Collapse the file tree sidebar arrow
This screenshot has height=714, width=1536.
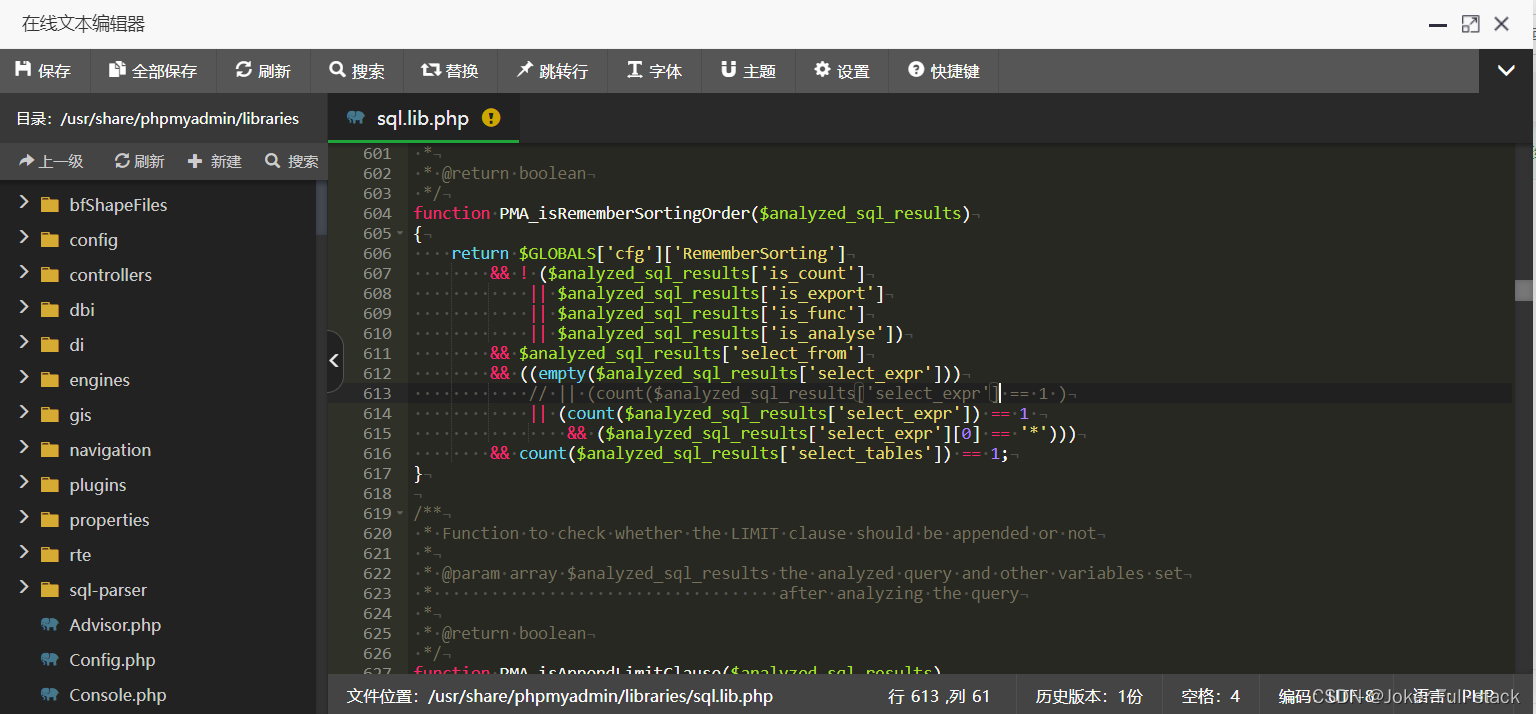334,360
